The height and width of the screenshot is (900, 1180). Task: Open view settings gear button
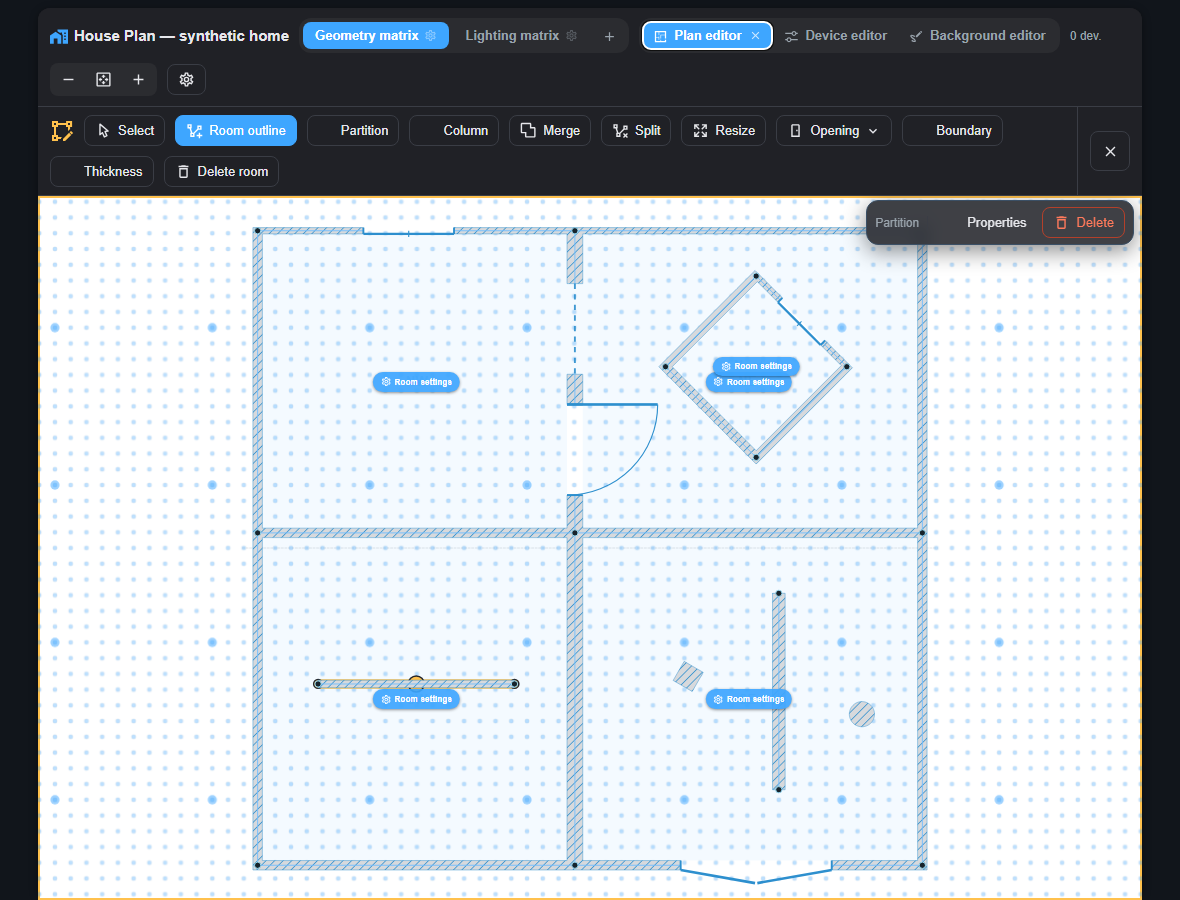pos(187,80)
